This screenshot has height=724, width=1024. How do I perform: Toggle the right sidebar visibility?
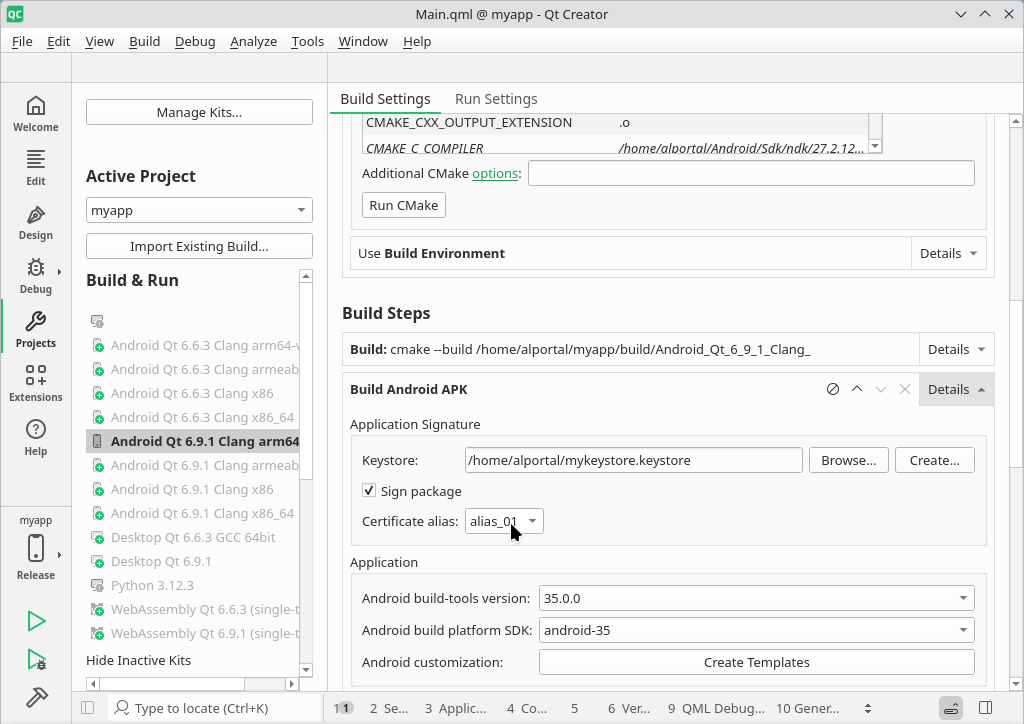[986, 708]
